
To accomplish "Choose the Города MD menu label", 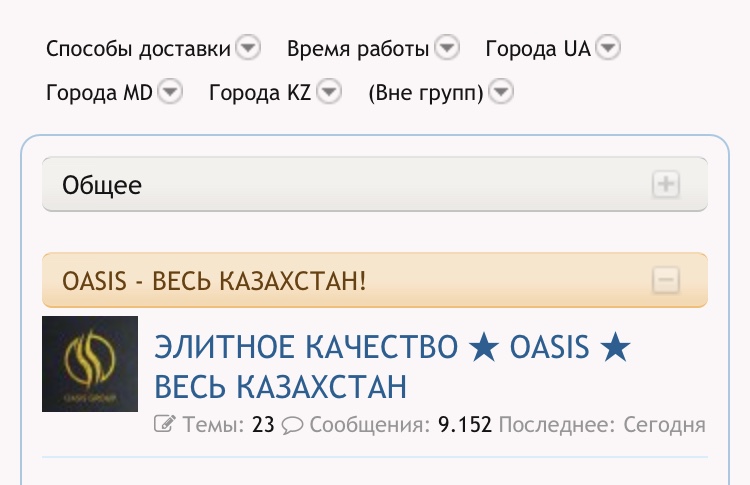I will point(99,93).
